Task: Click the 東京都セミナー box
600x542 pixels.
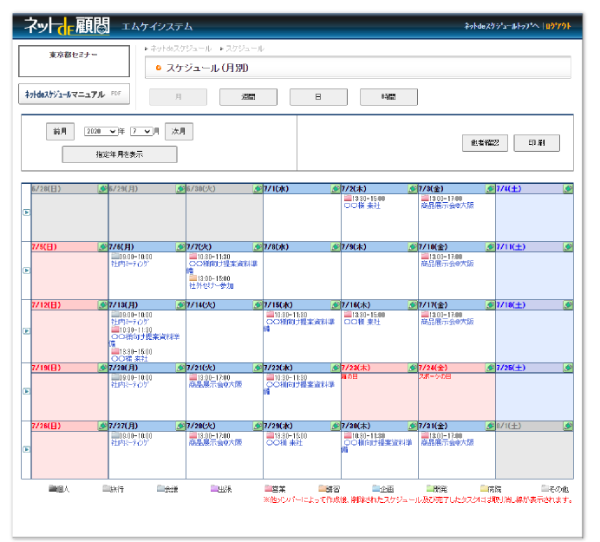Action: click(74, 61)
